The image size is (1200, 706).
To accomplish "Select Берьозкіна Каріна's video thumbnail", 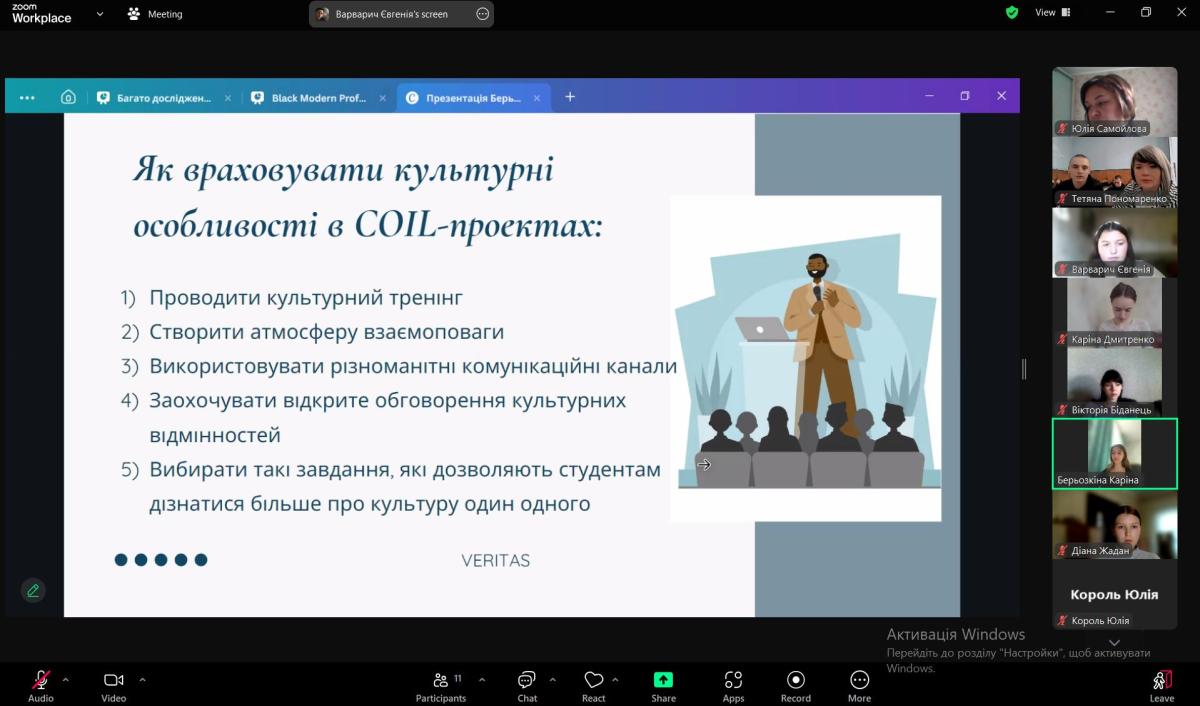I will [x=1114, y=453].
